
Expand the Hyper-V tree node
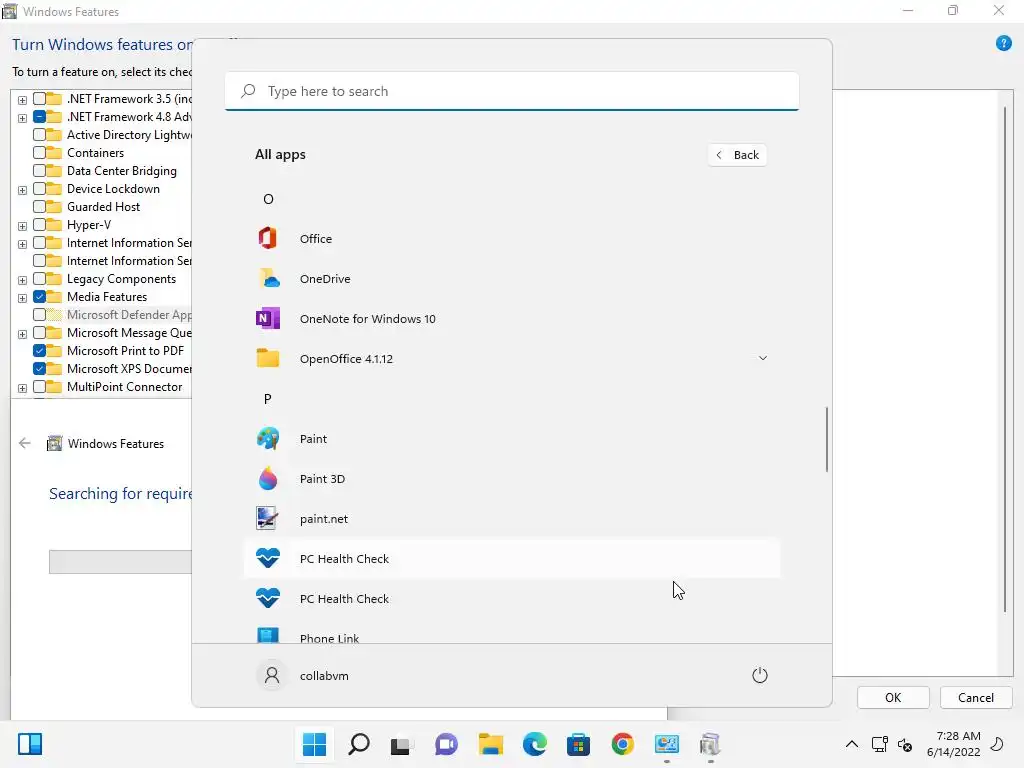coord(22,226)
